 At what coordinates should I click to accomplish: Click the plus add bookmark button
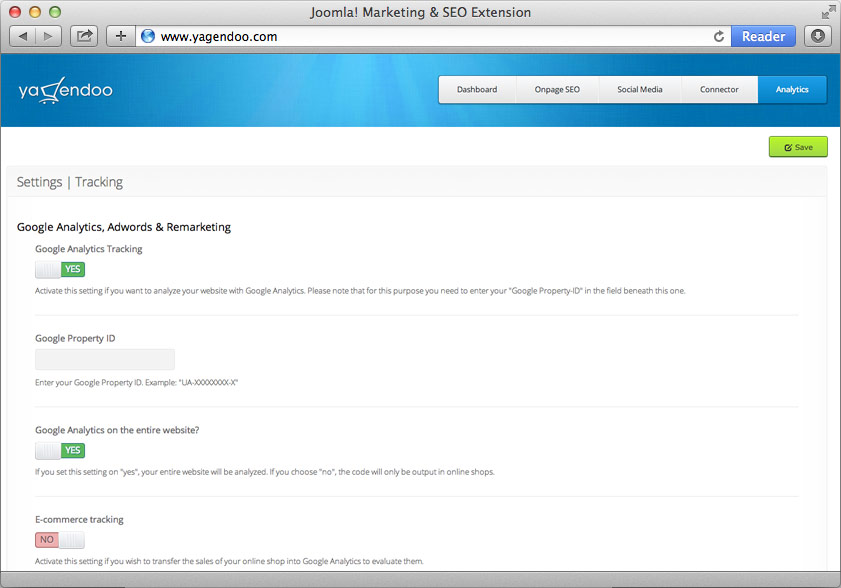(120, 36)
